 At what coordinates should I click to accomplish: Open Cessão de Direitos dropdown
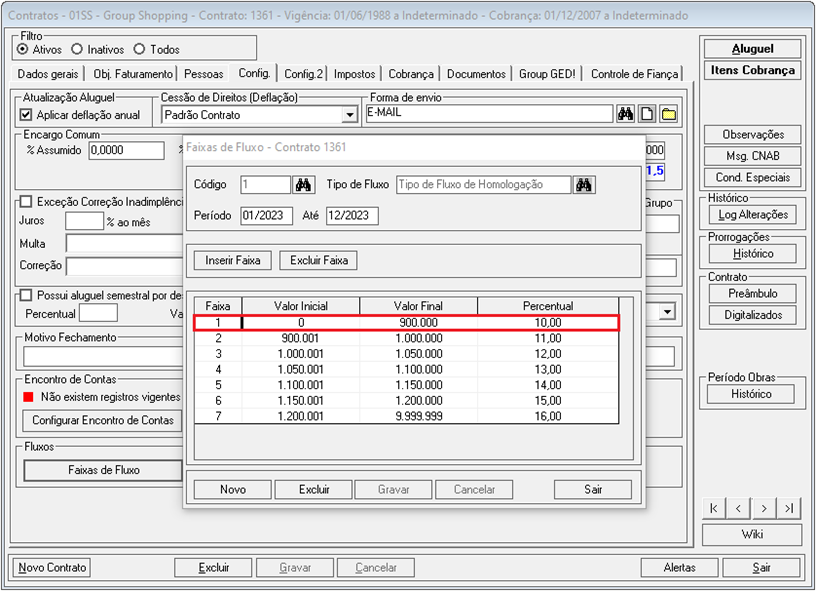(349, 116)
